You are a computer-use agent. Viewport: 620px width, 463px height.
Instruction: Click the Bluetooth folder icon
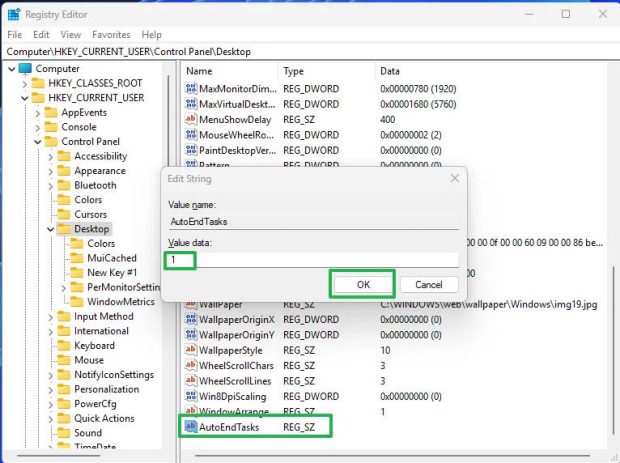tap(64, 185)
